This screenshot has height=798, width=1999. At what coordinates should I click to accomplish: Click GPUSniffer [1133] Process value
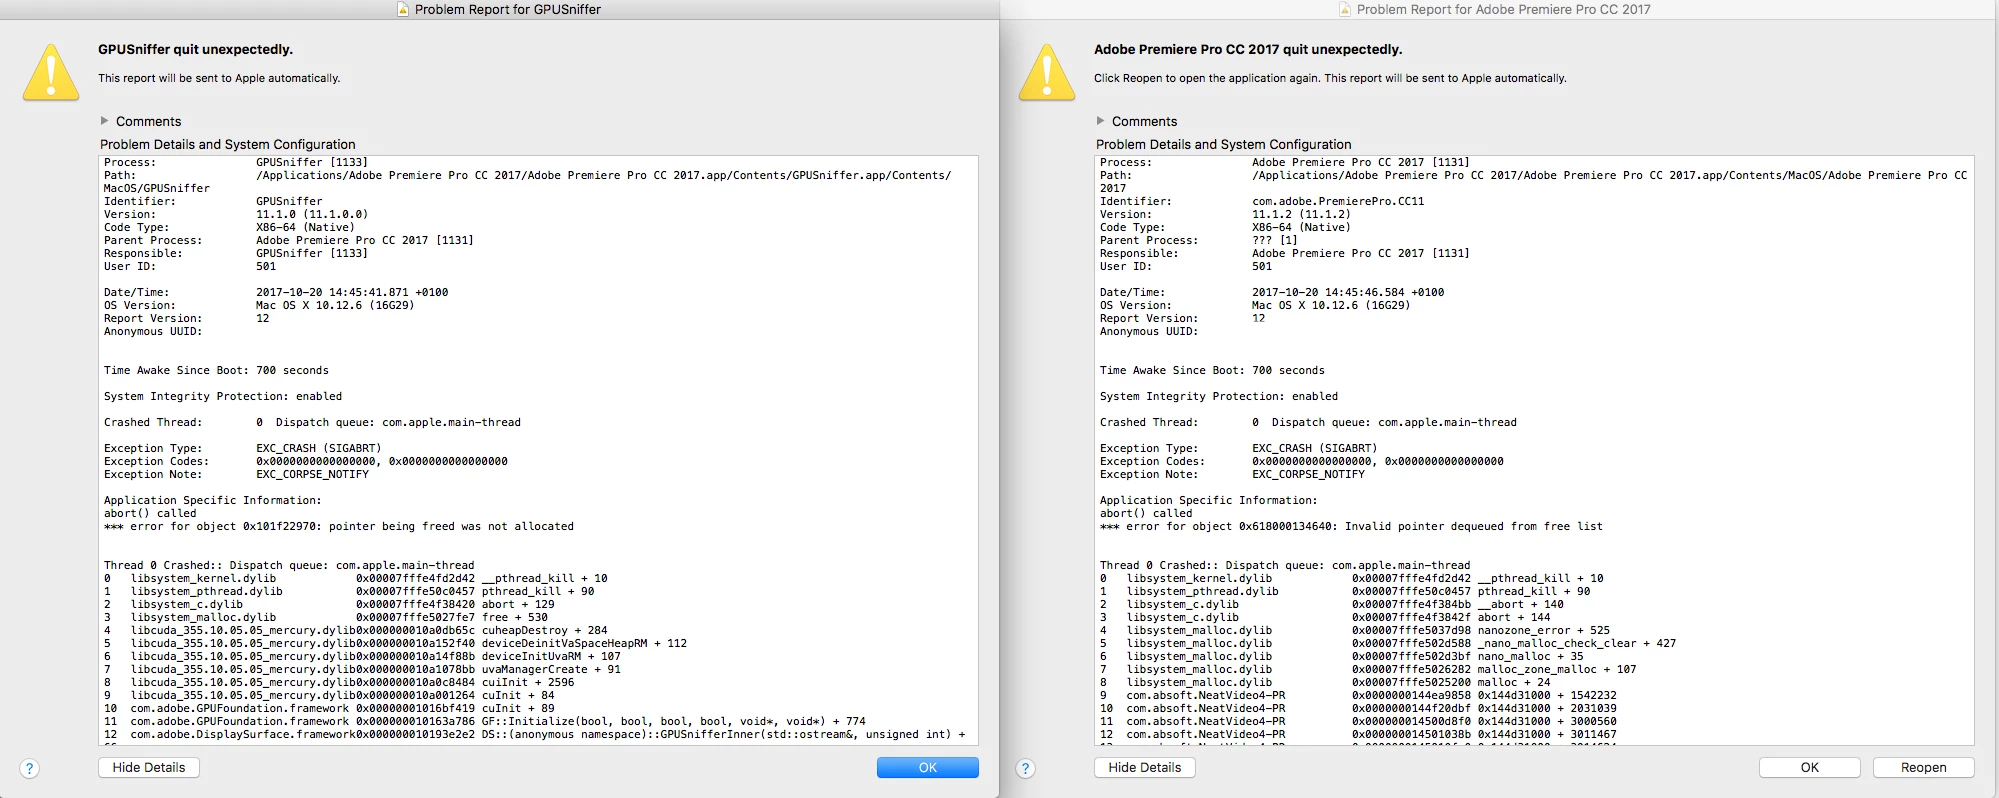[312, 162]
